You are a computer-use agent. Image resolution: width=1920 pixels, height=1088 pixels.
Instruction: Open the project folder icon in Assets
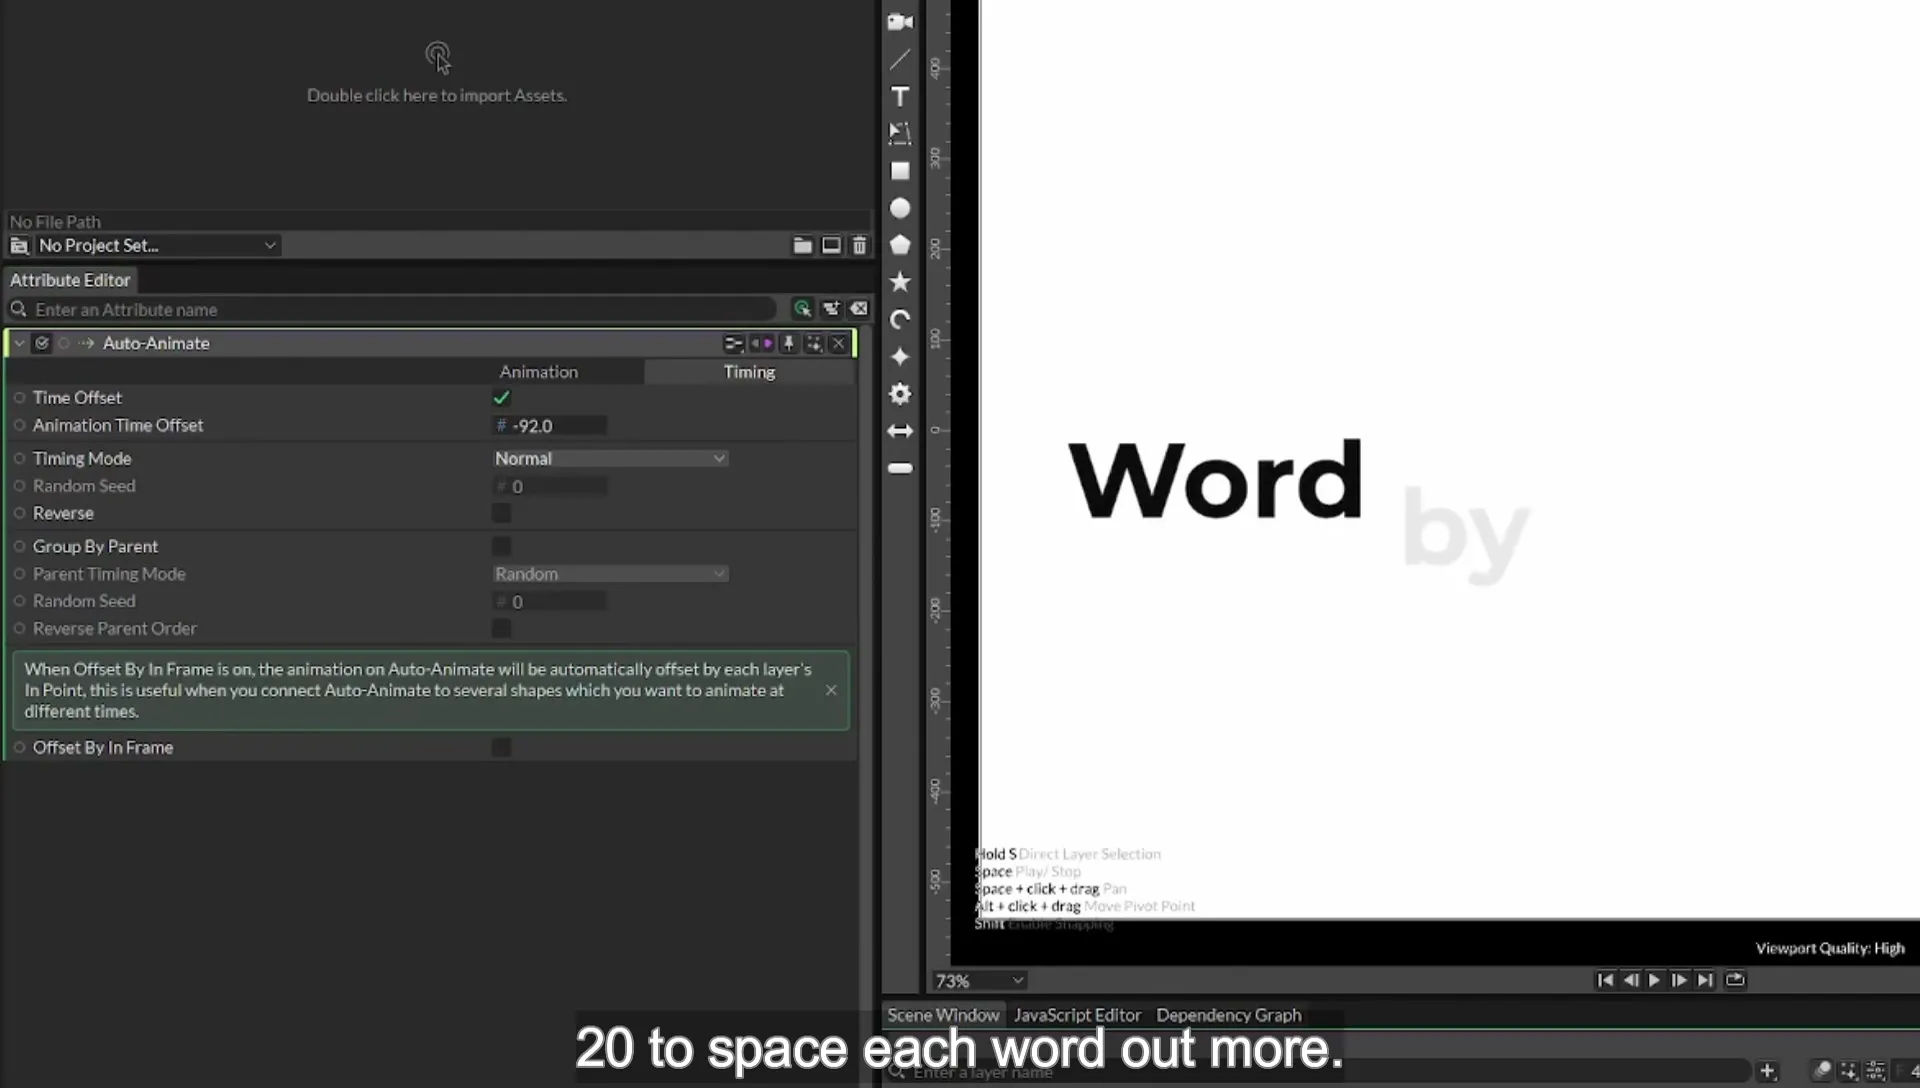pyautogui.click(x=802, y=245)
